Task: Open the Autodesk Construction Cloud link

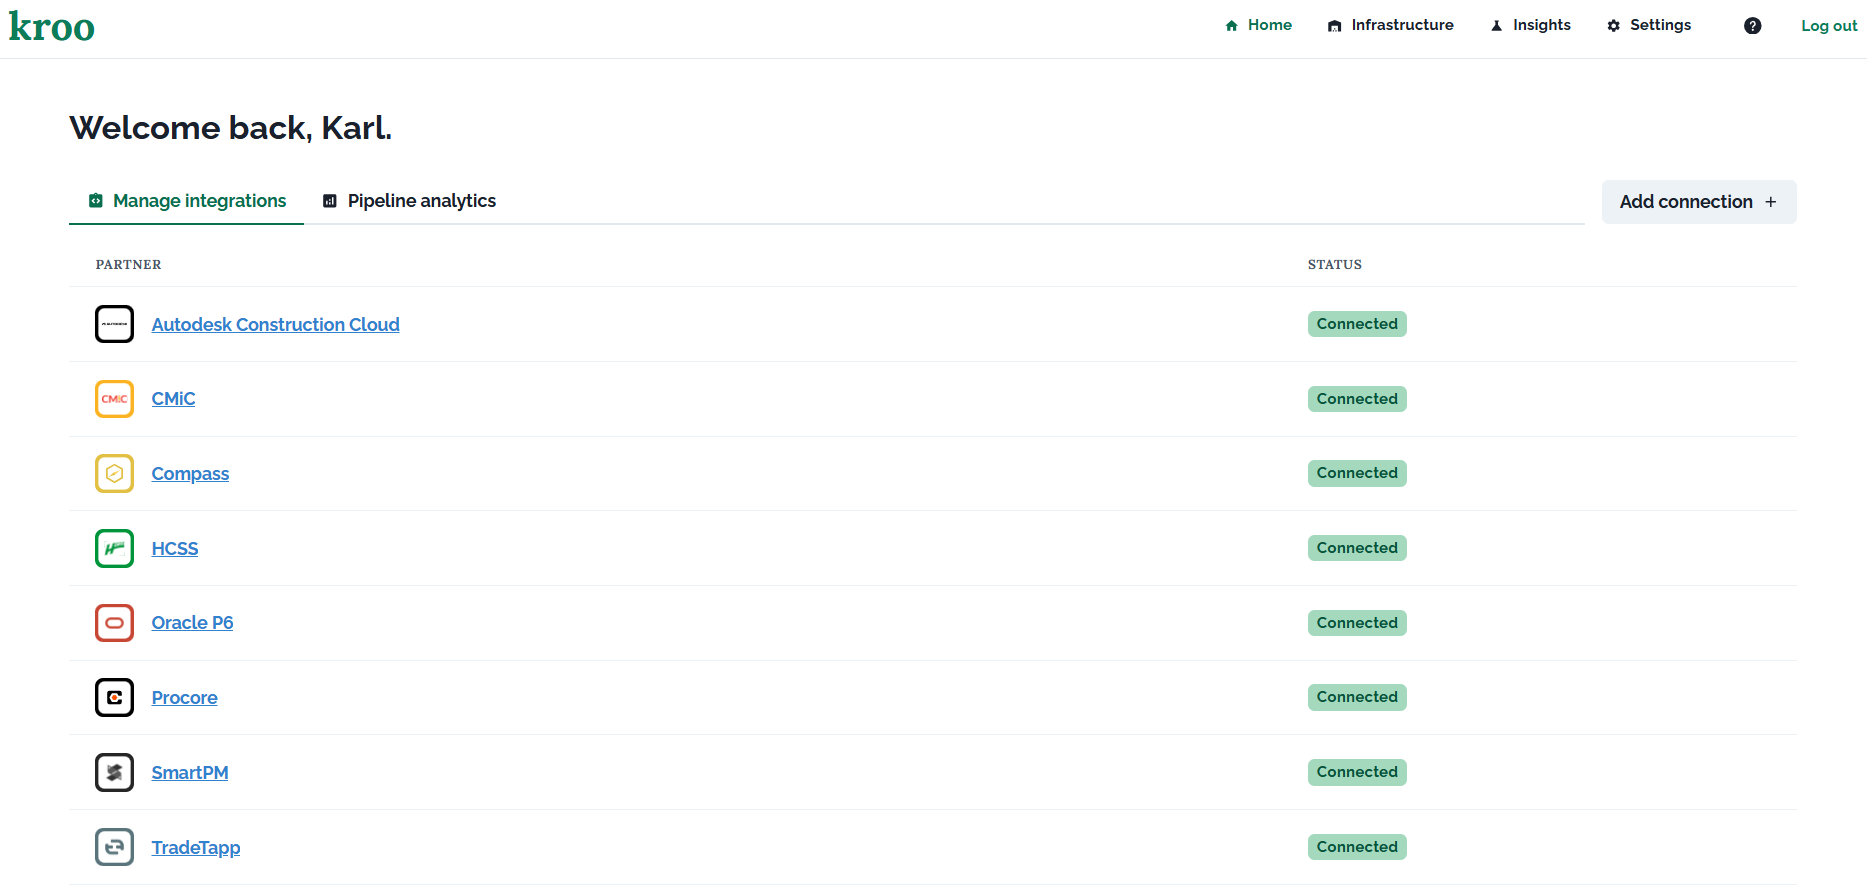Action: (x=275, y=325)
